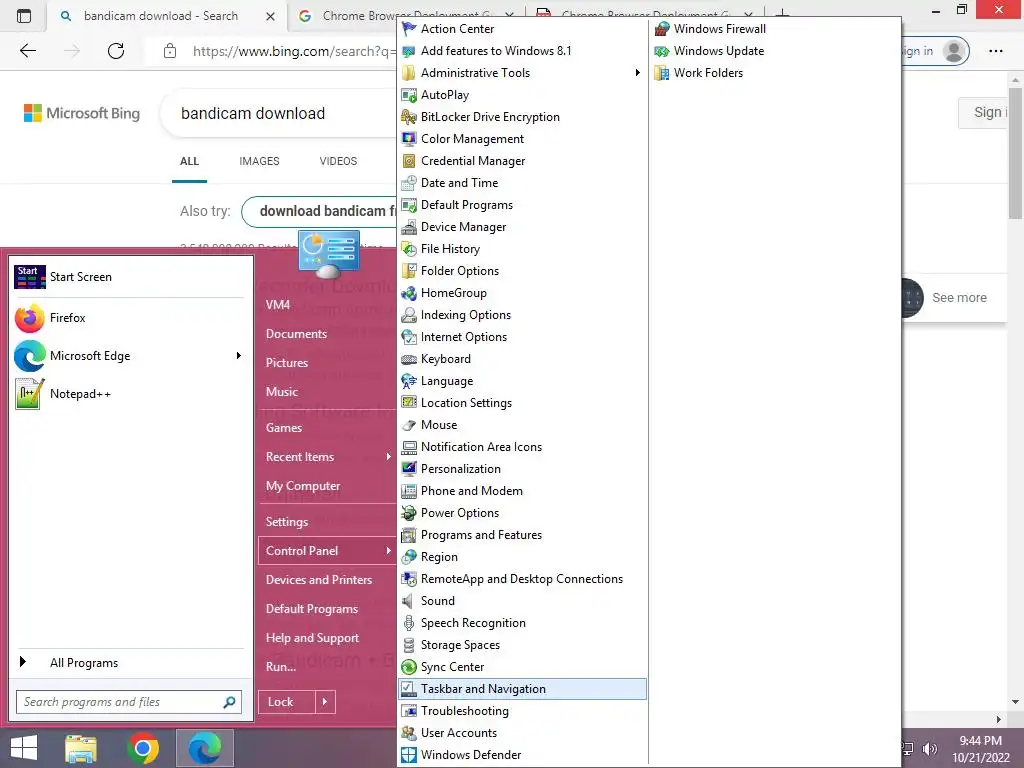Open File Explorer on the taskbar

(81, 748)
